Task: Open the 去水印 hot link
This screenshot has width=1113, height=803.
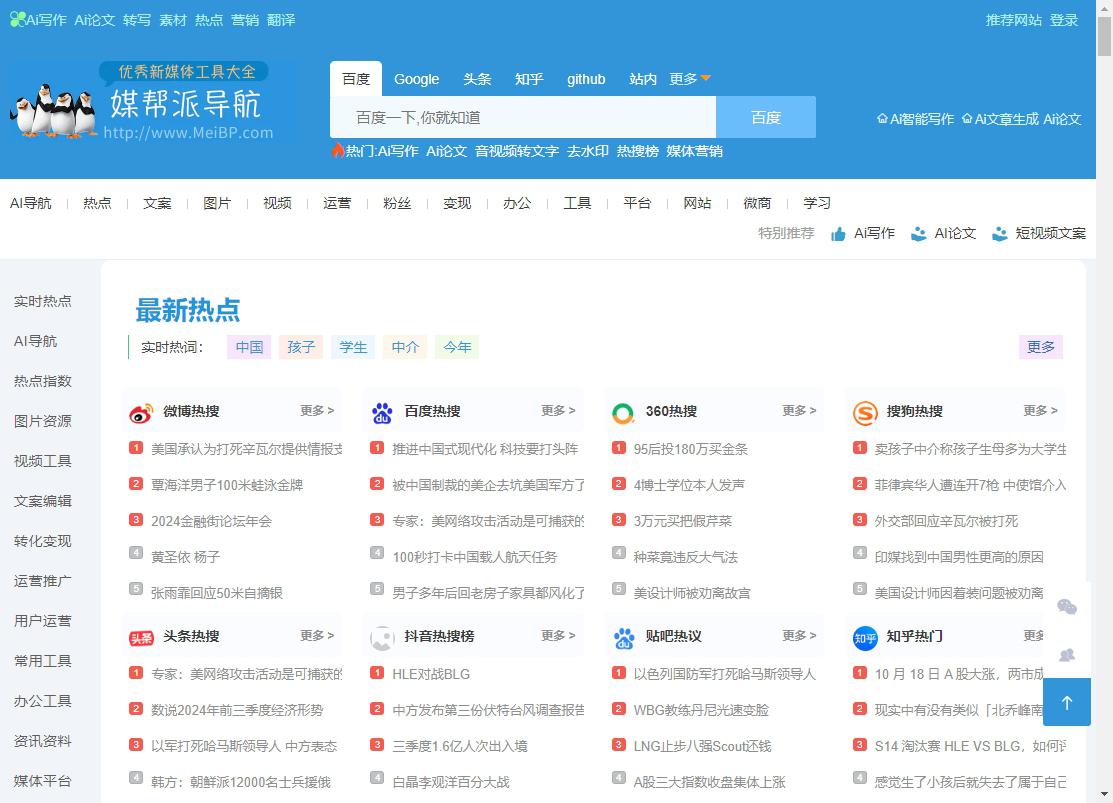Action: tap(588, 151)
